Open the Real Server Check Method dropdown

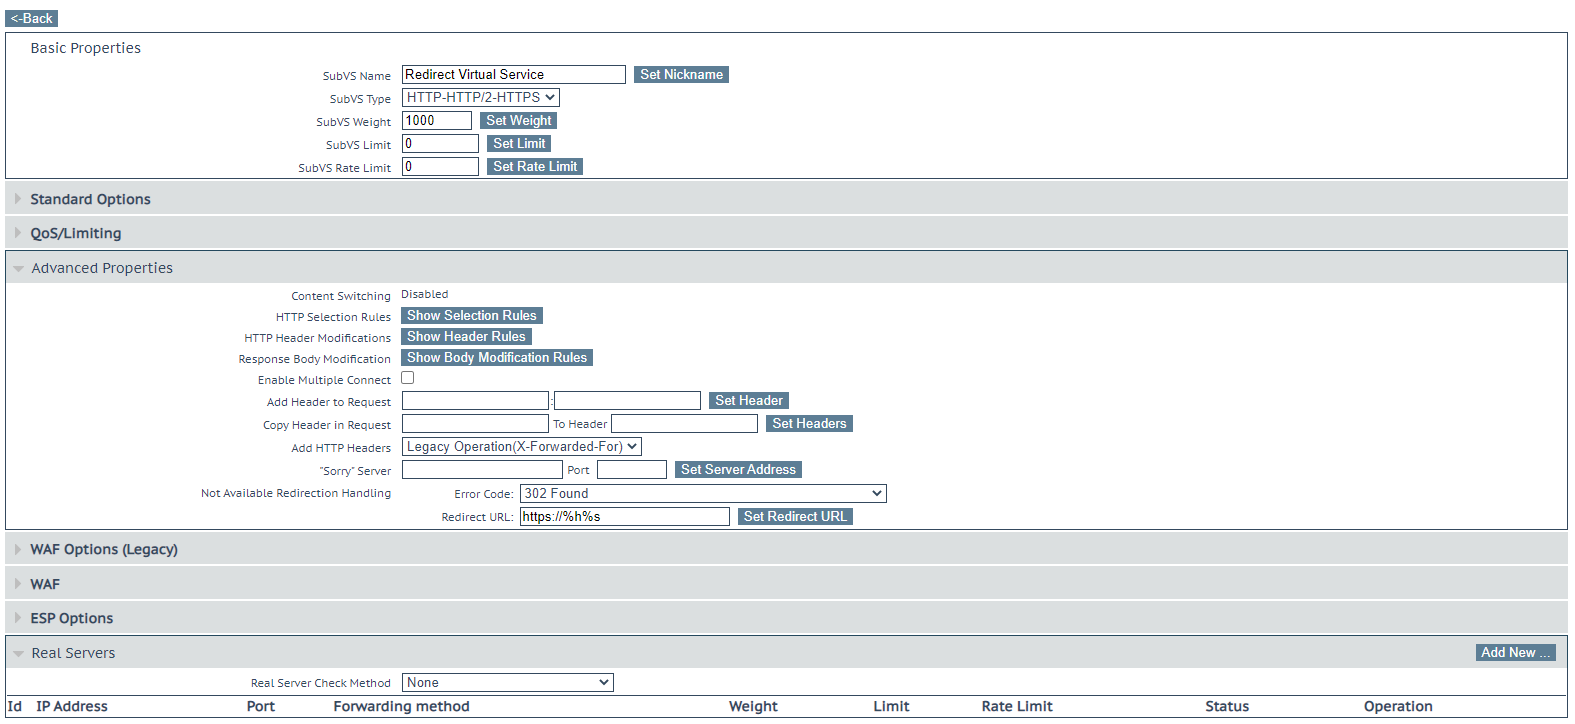[508, 683]
